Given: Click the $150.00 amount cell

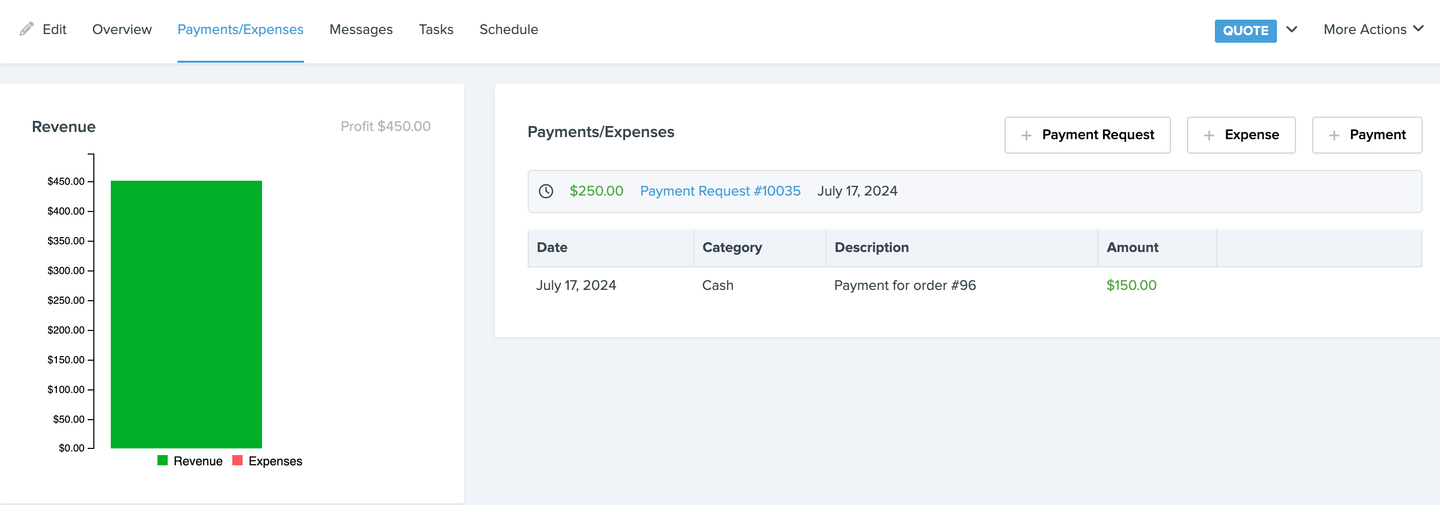Looking at the screenshot, I should pos(1132,286).
